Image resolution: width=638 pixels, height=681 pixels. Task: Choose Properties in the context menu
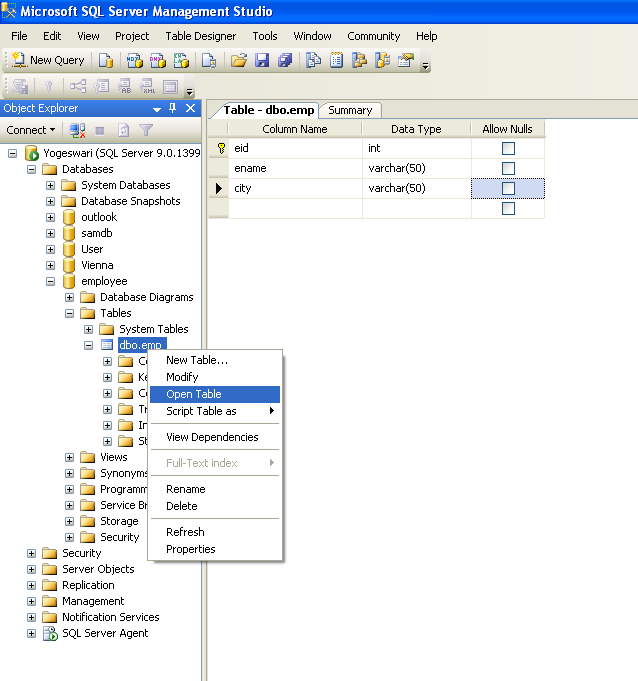(x=215, y=549)
